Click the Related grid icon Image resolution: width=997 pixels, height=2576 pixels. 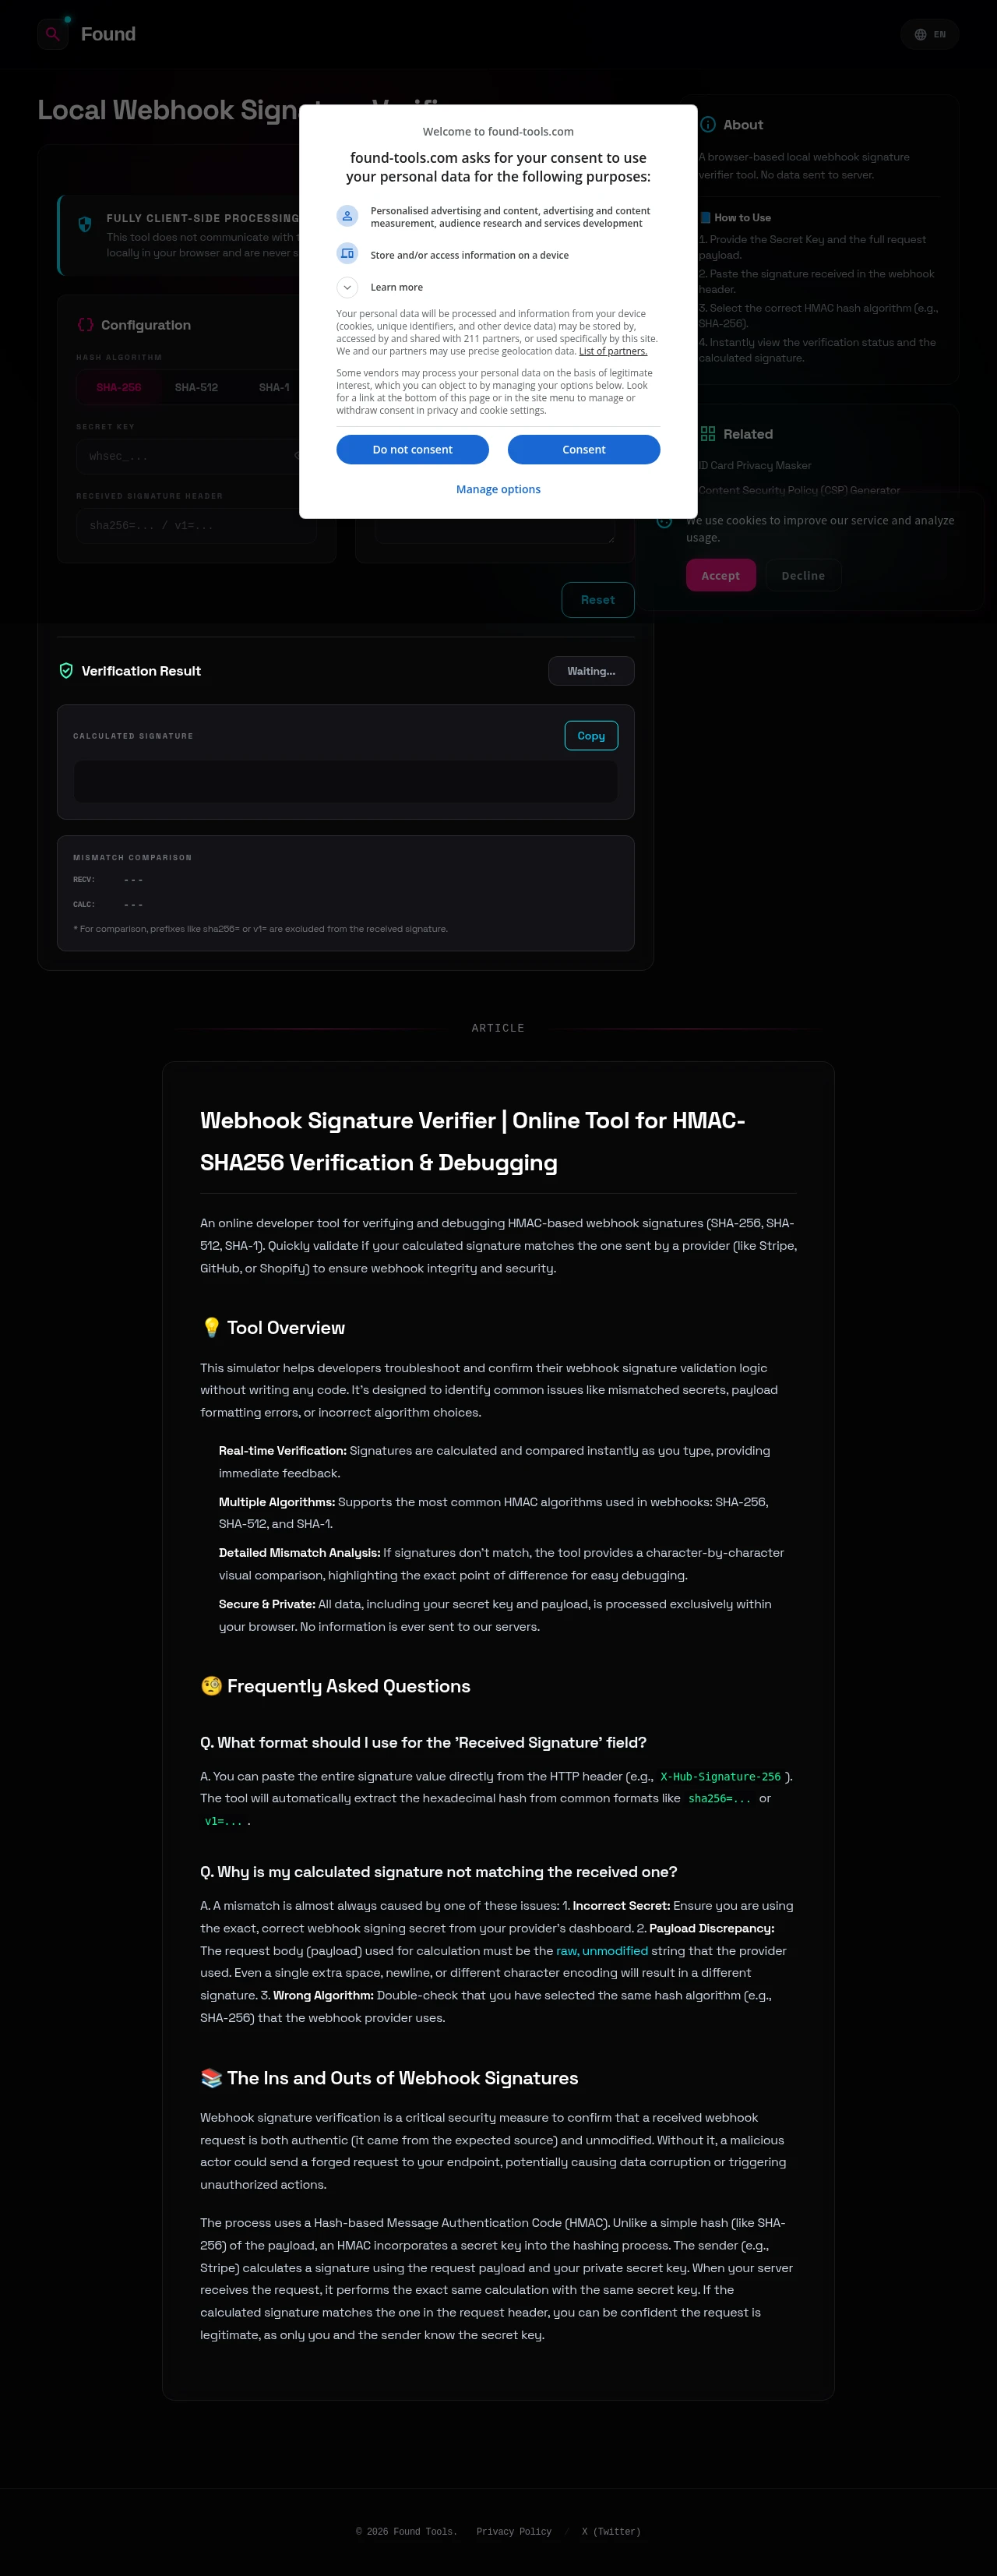tap(708, 434)
